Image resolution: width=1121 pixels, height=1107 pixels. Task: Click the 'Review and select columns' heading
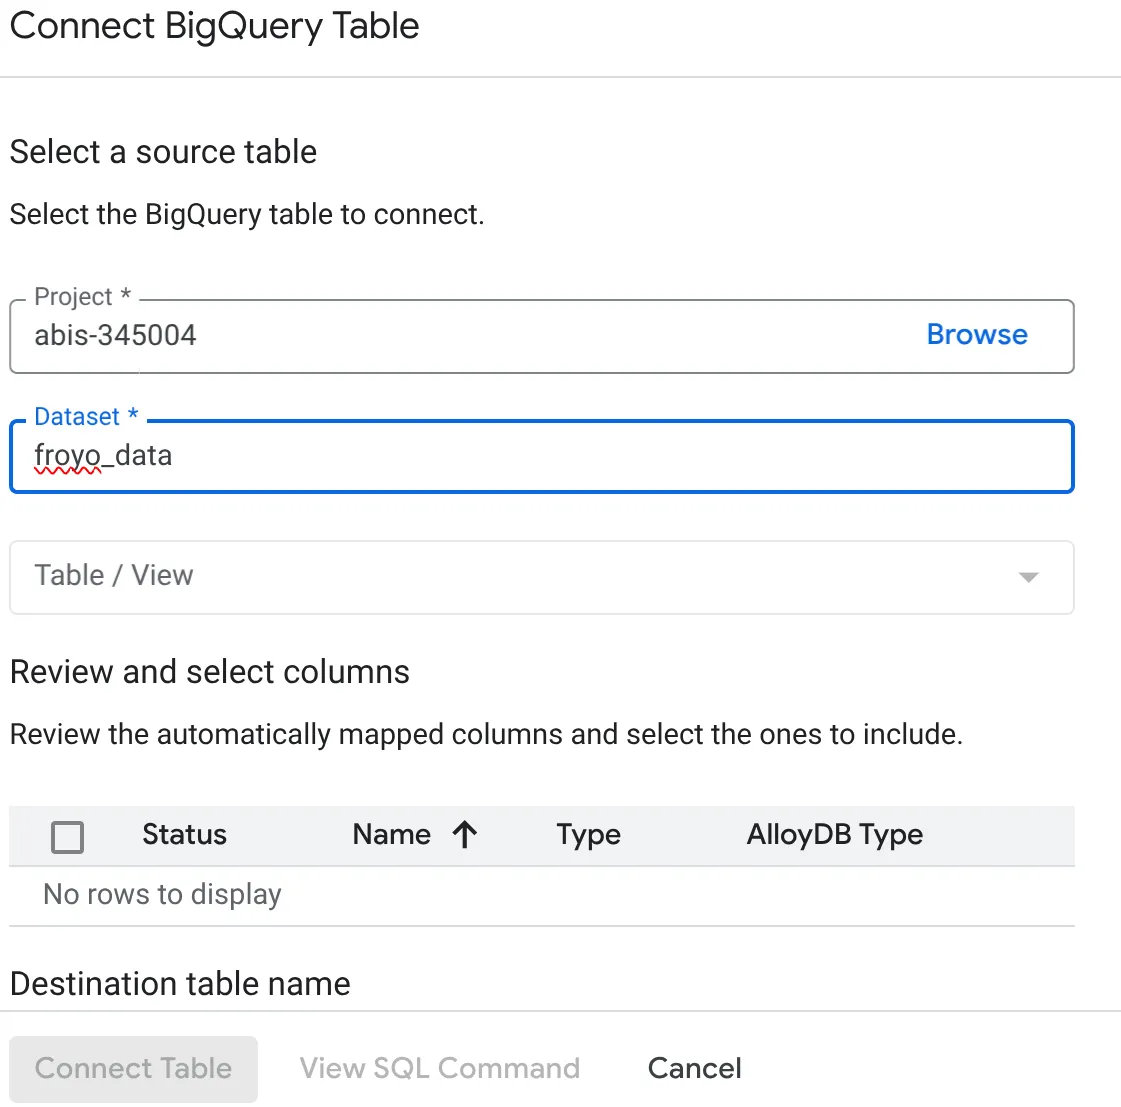(209, 672)
